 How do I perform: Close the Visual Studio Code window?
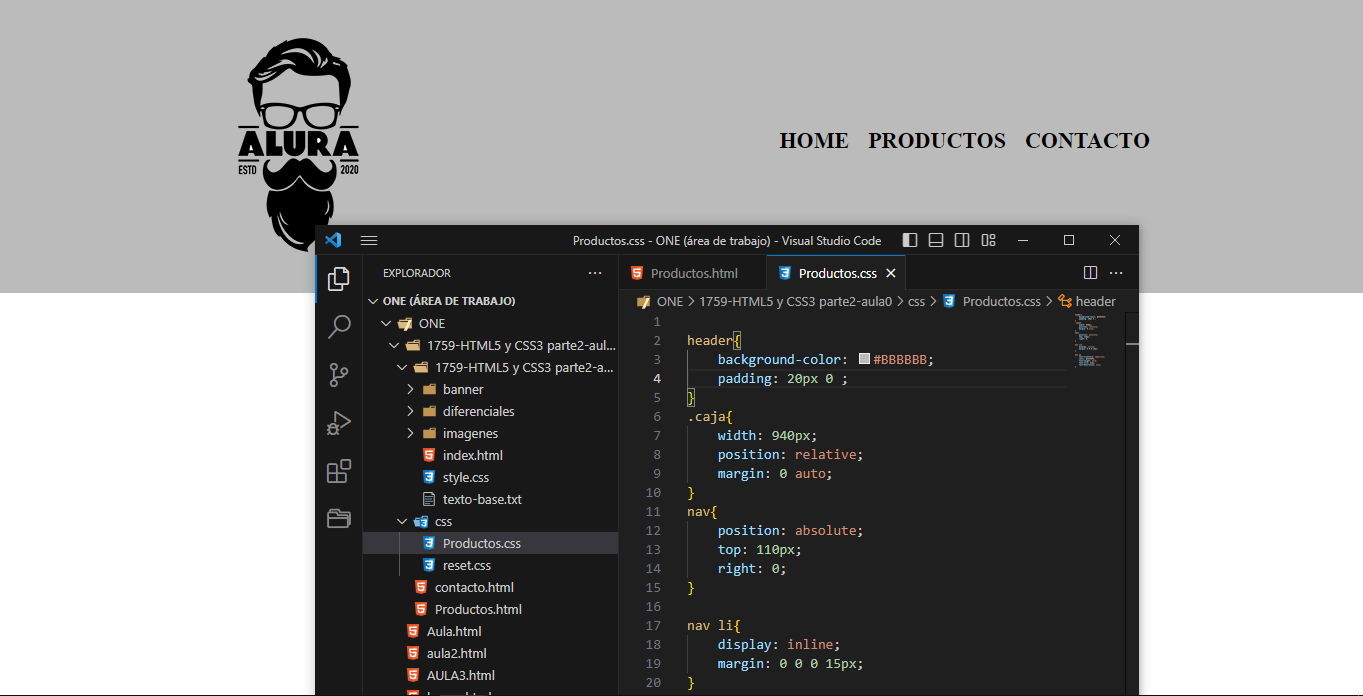tap(1115, 240)
